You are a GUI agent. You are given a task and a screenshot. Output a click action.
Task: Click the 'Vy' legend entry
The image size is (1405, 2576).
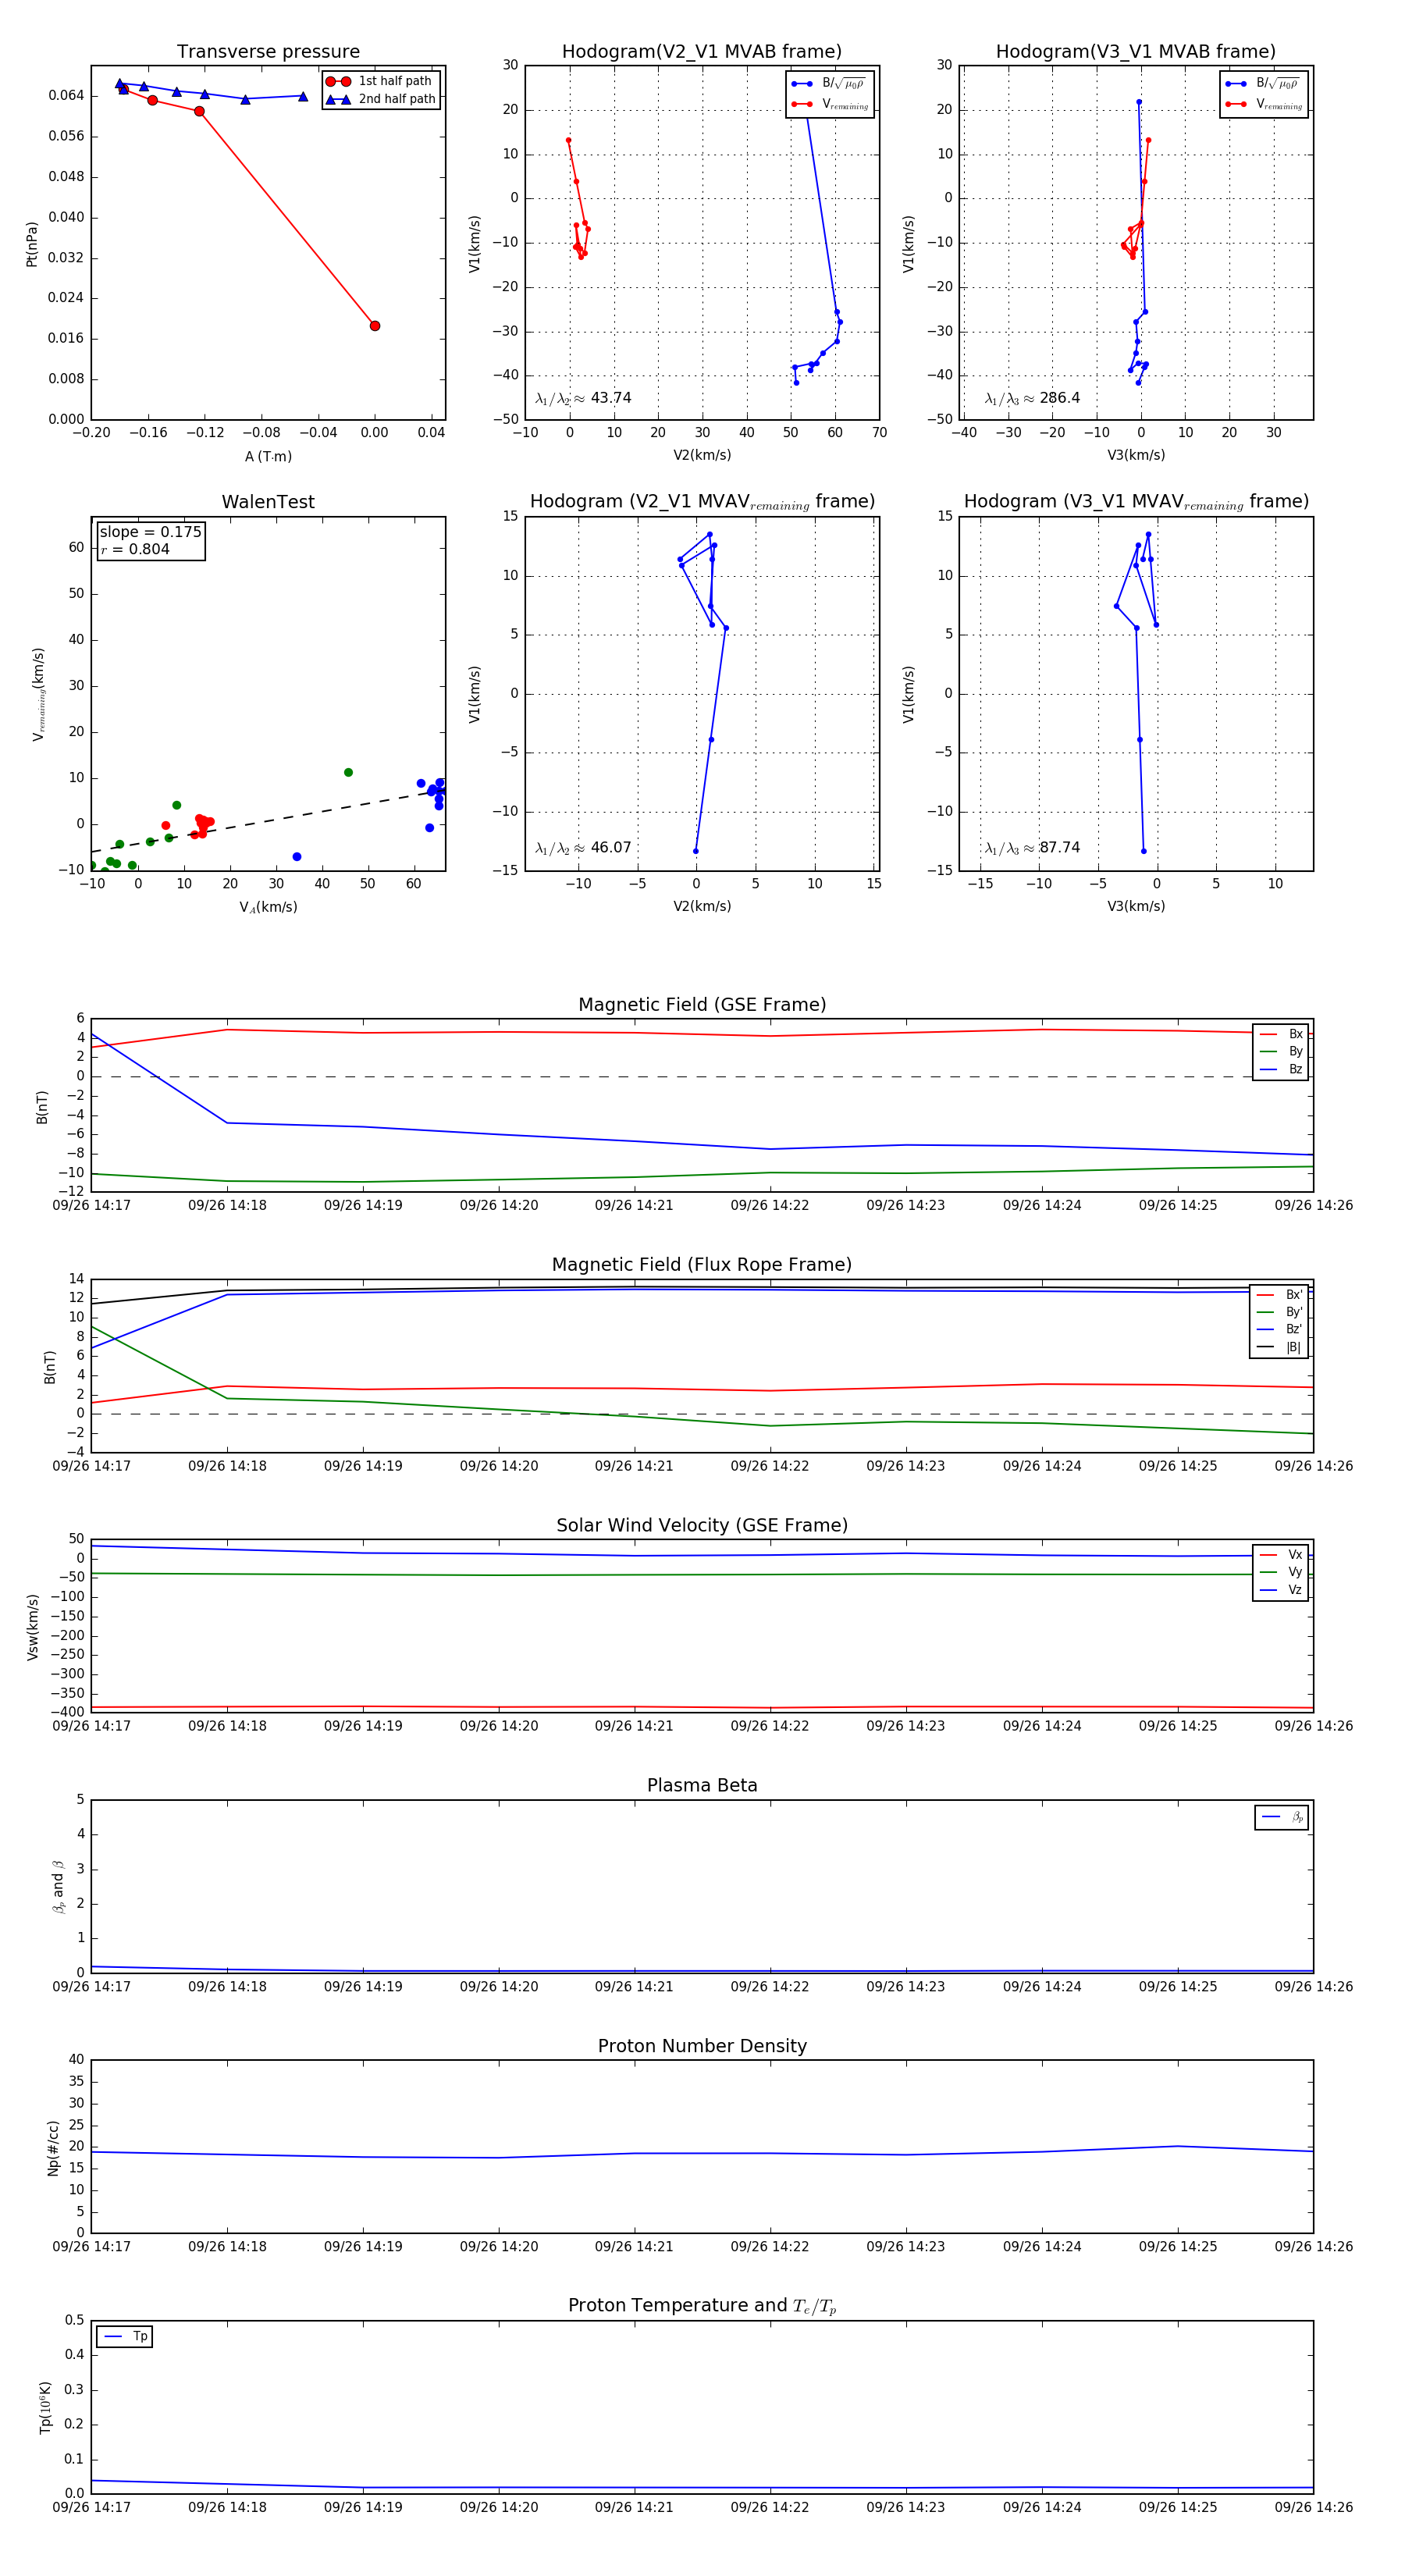[x=1281, y=1572]
